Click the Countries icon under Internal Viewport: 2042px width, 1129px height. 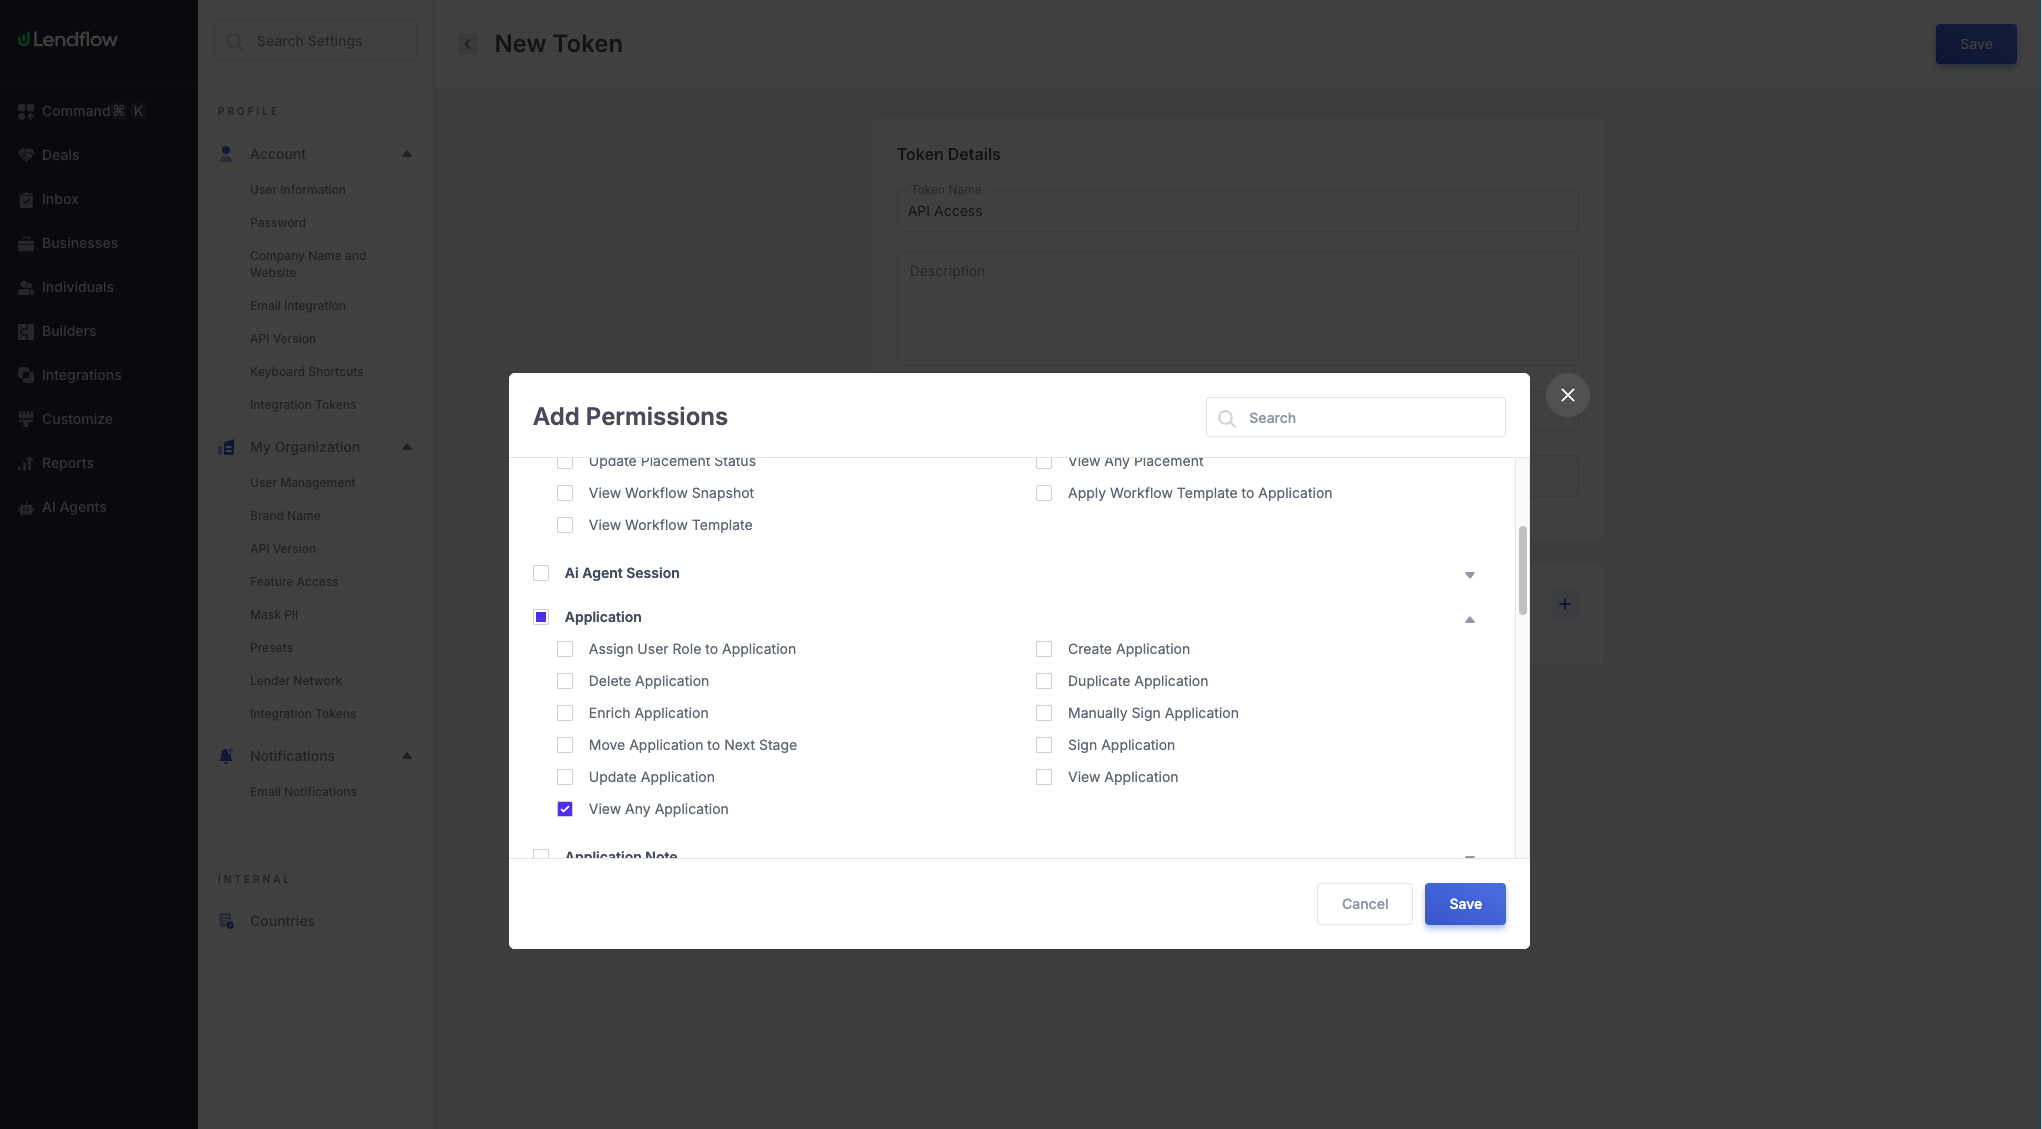point(226,921)
